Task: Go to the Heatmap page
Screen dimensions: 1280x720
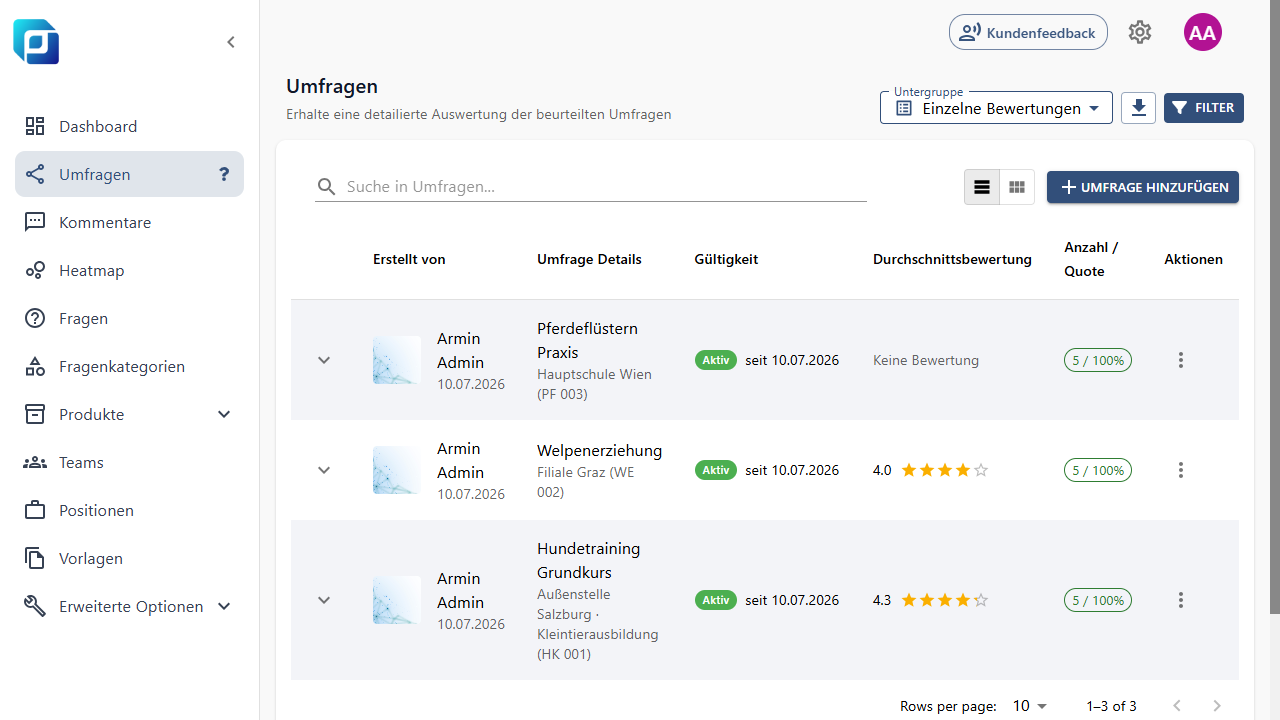Action: tap(129, 270)
